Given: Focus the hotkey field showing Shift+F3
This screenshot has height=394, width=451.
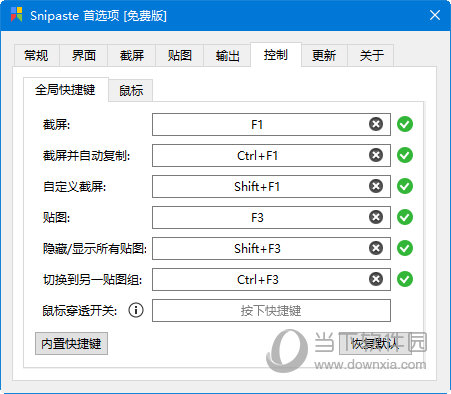Looking at the screenshot, I should pyautogui.click(x=271, y=248).
